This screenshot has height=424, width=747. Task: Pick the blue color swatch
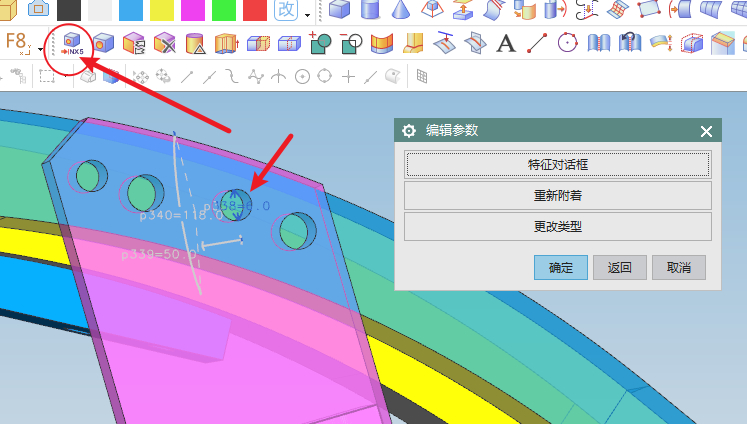pyautogui.click(x=131, y=10)
